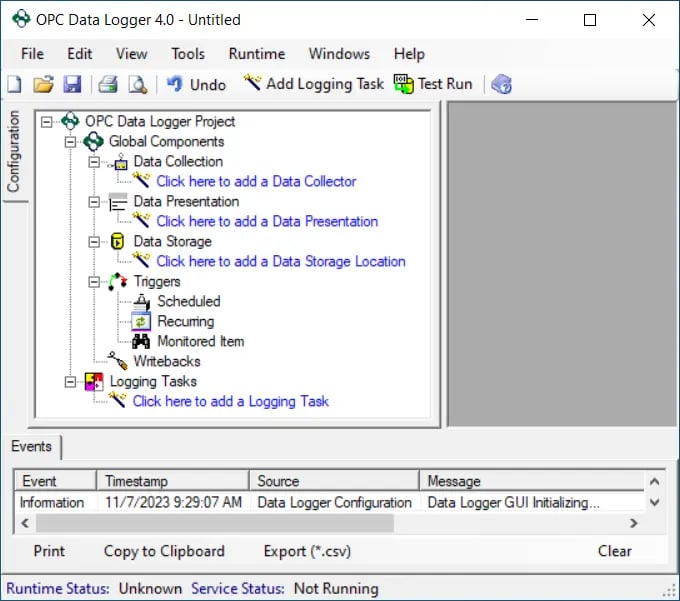Click the Events horizontal scrollbar right arrow
The height and width of the screenshot is (601, 680).
tap(633, 523)
